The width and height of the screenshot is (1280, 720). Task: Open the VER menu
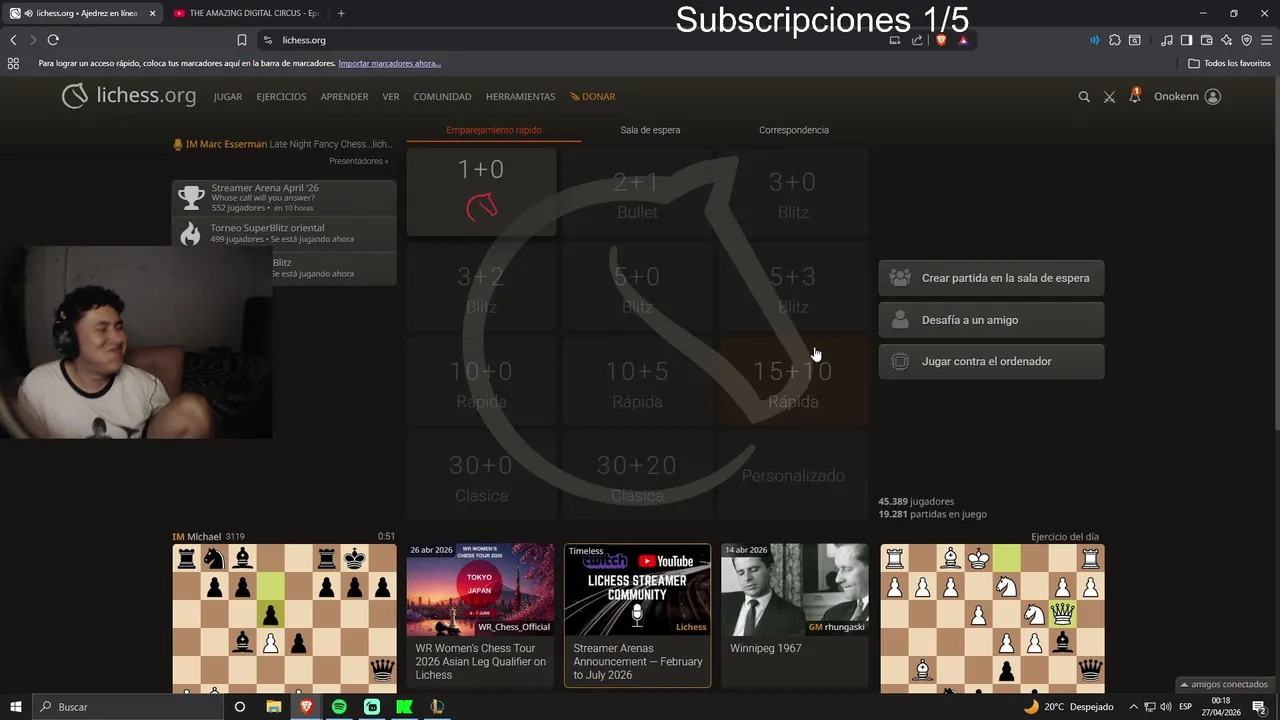(x=391, y=97)
